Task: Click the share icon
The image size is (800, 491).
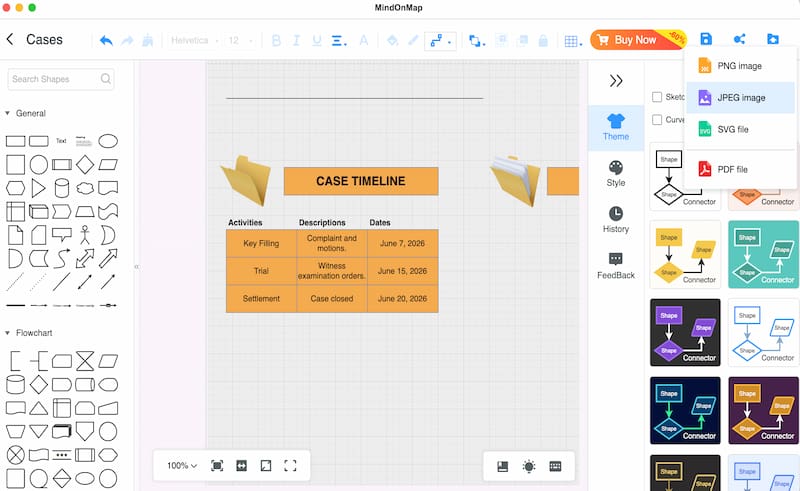Action: (739, 39)
